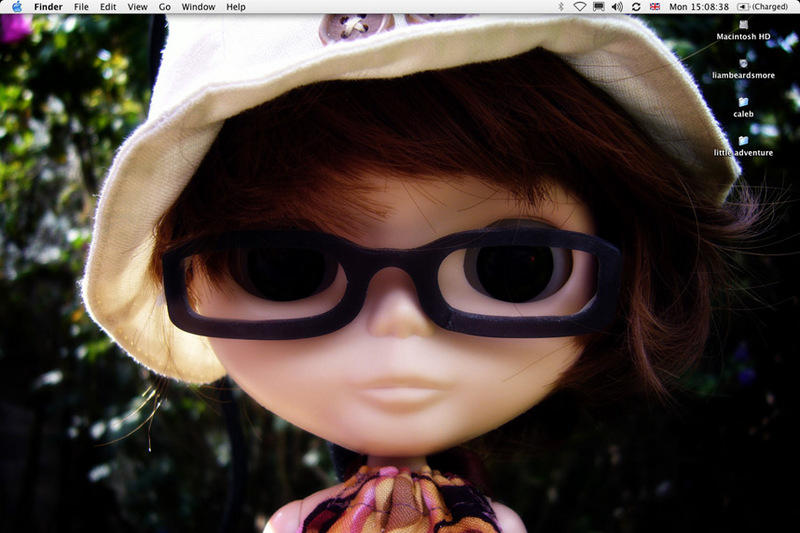Click the Macintosh HD label text
The width and height of the screenshot is (800, 533).
(x=743, y=37)
